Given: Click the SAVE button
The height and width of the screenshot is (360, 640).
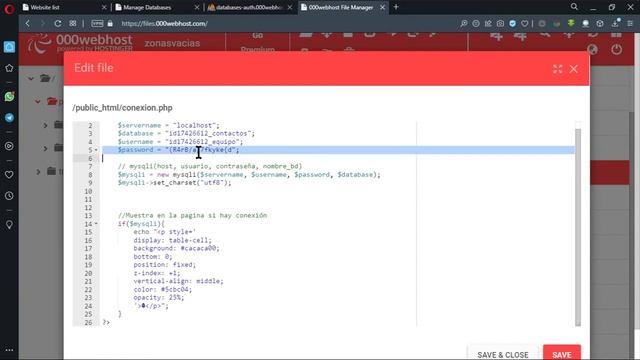Looking at the screenshot, I should 562,353.
